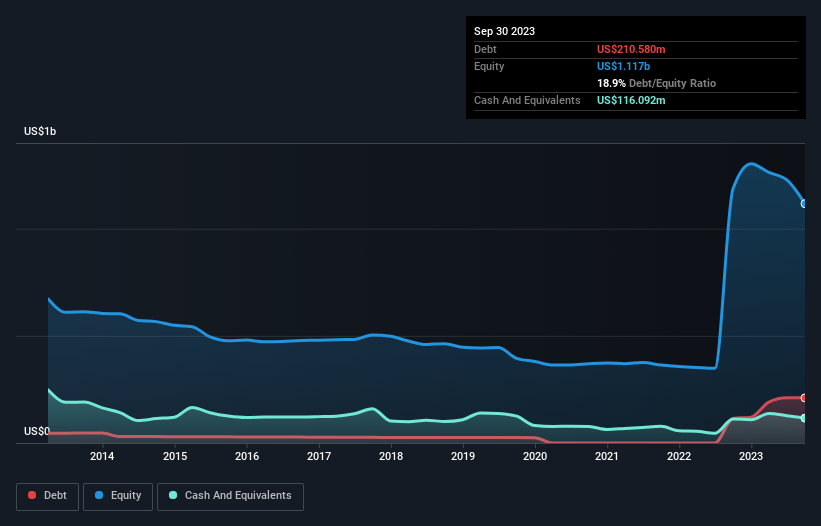821x526 pixels.
Task: Click the 2021 x-axis label
Action: click(607, 456)
